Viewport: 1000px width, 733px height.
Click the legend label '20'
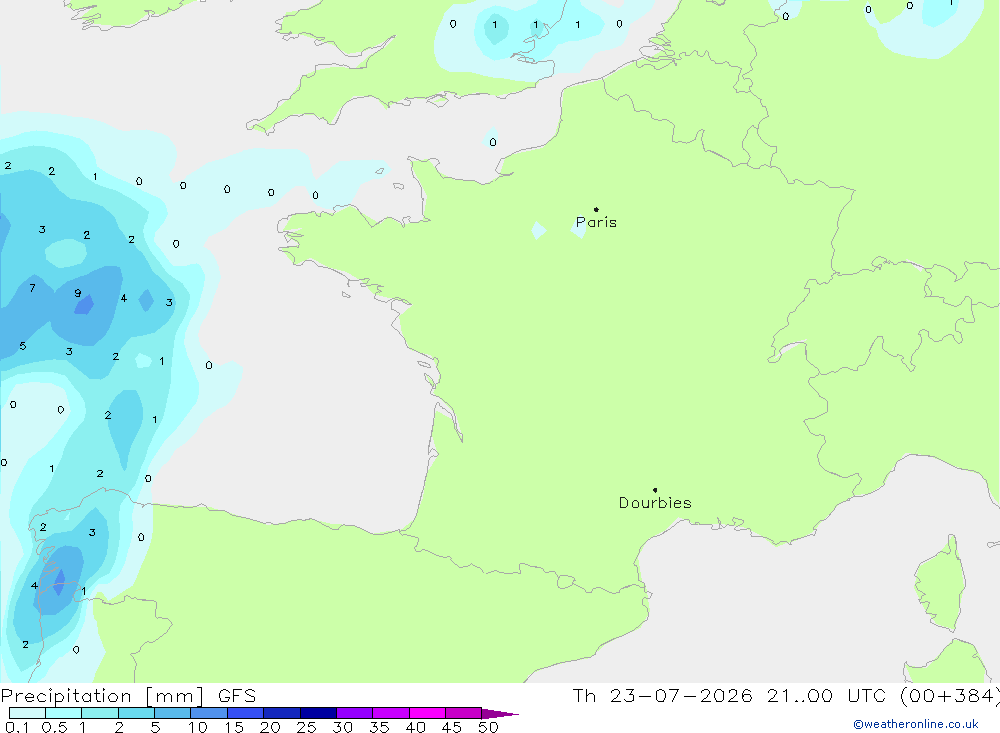(270, 727)
